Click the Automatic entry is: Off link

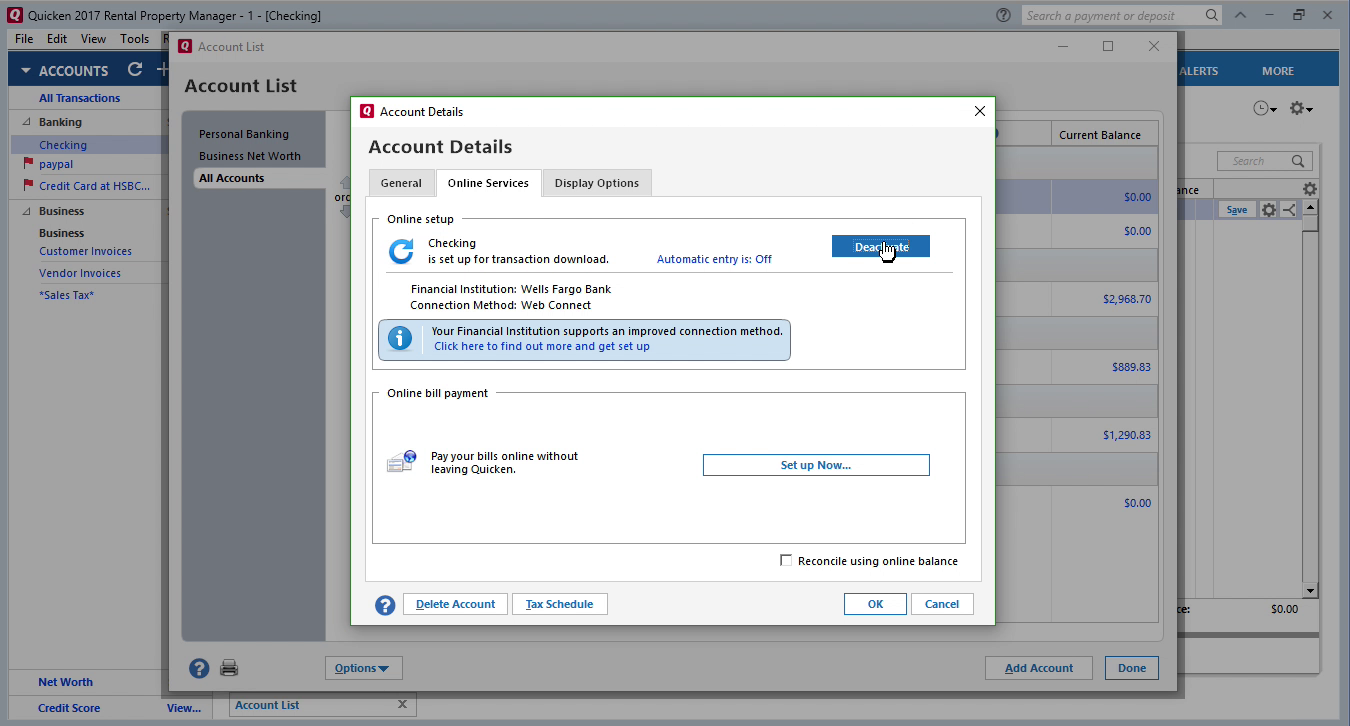714,259
